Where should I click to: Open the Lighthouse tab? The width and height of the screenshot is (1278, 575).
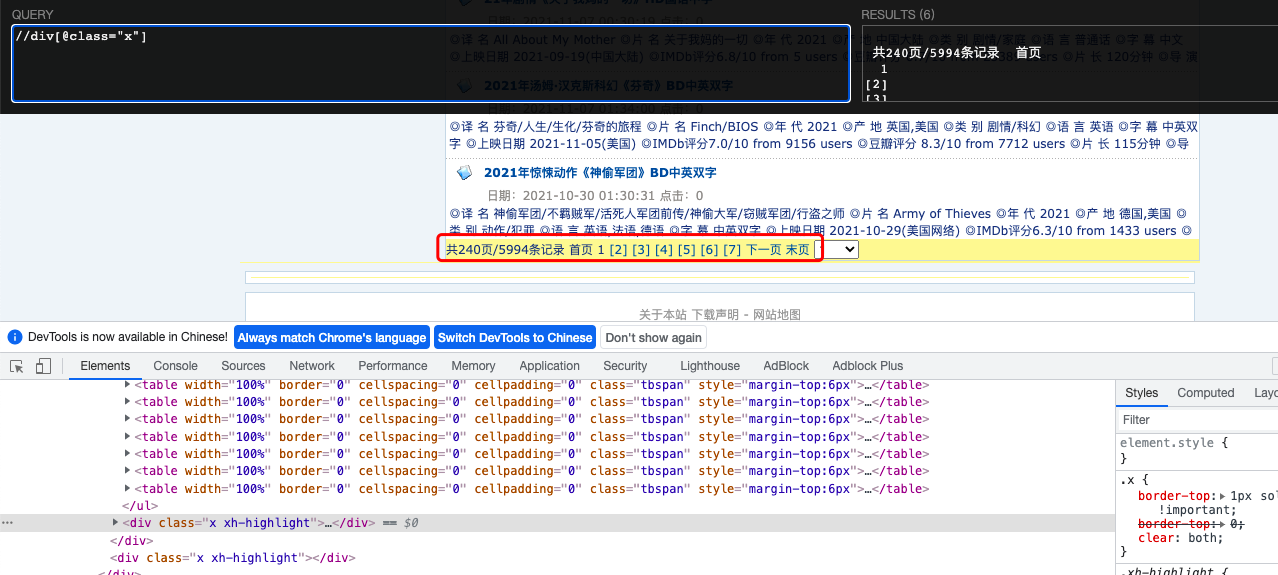(710, 366)
